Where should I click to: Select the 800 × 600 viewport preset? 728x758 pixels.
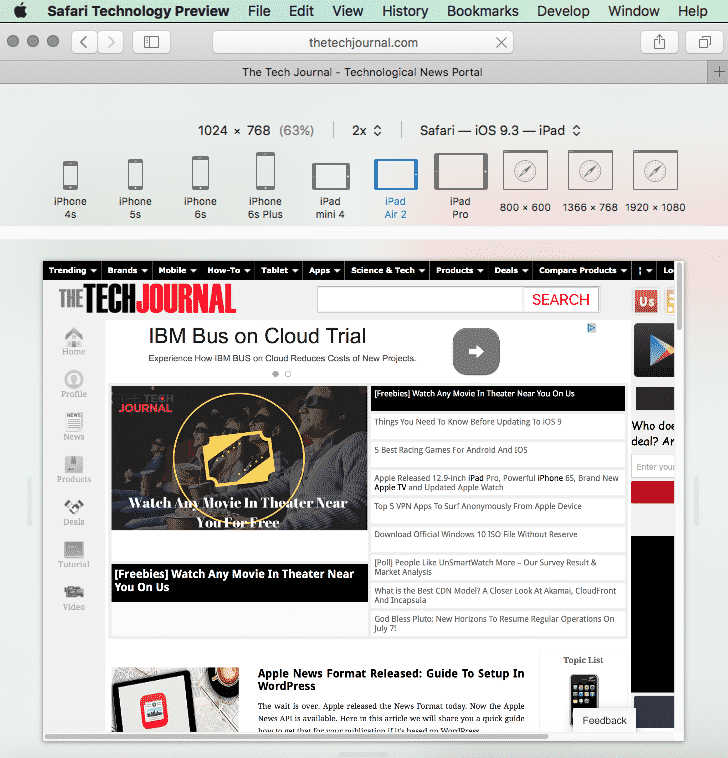(525, 172)
